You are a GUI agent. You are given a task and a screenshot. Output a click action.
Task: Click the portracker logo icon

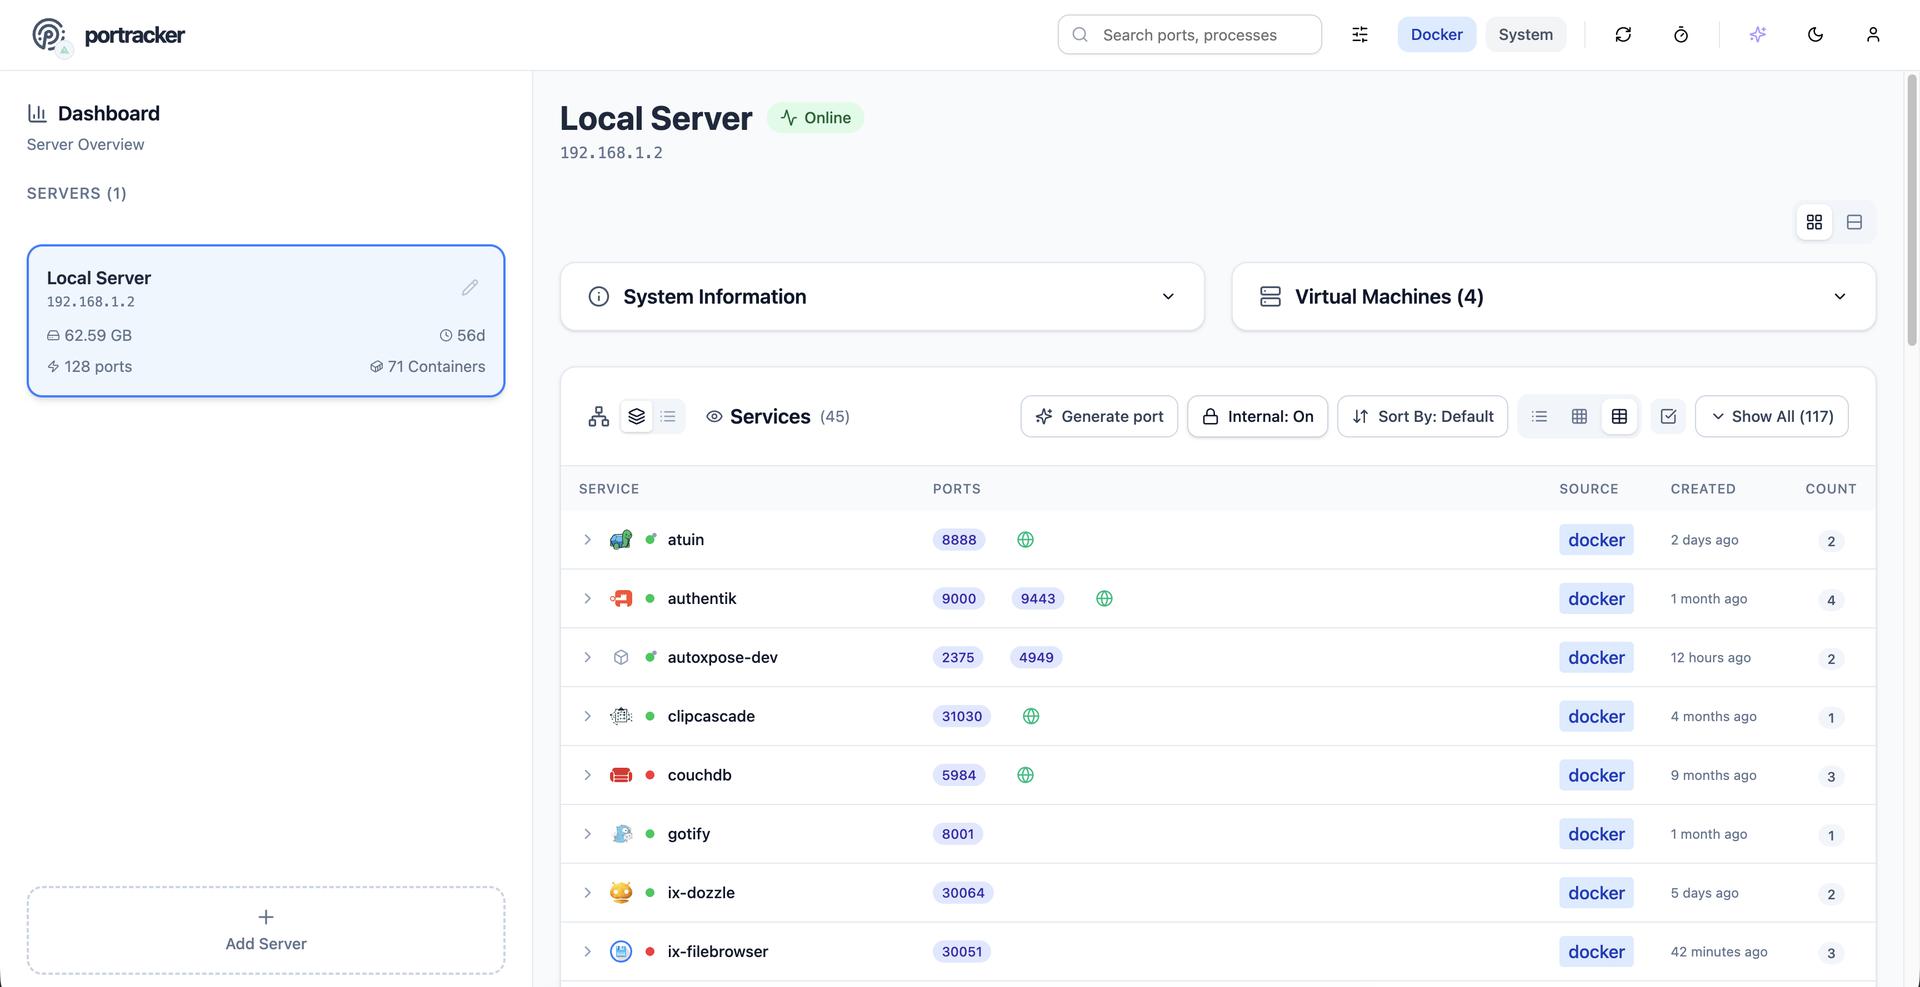point(49,35)
